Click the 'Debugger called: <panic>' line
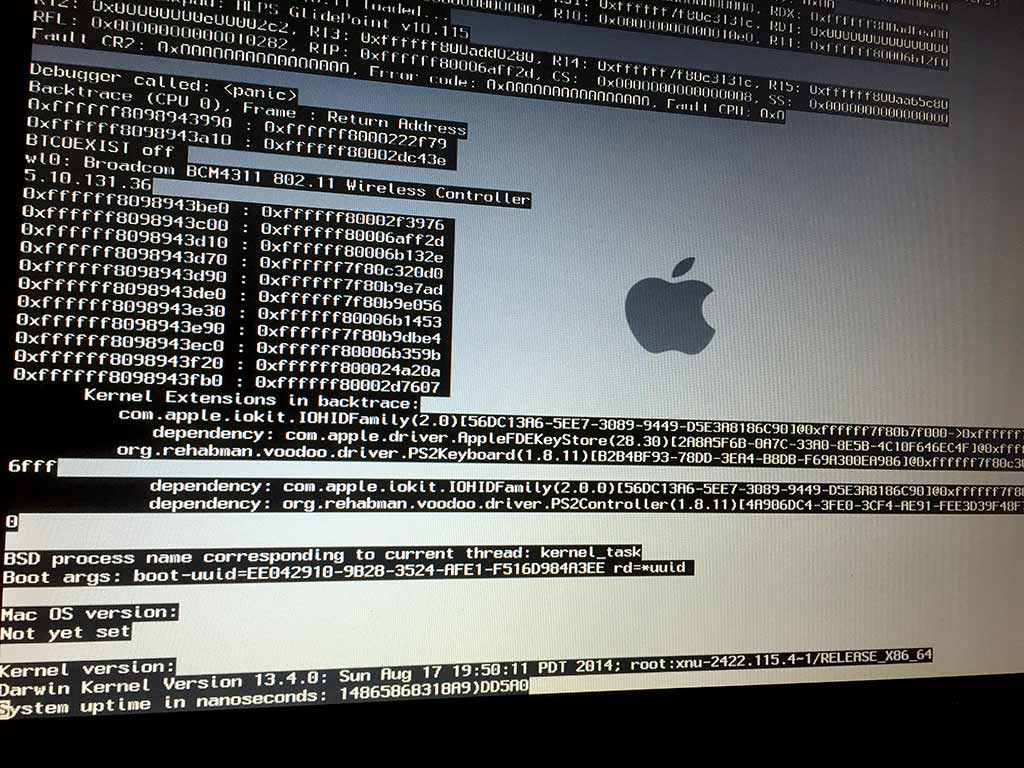Viewport: 1024px width, 768px height. pos(163,82)
